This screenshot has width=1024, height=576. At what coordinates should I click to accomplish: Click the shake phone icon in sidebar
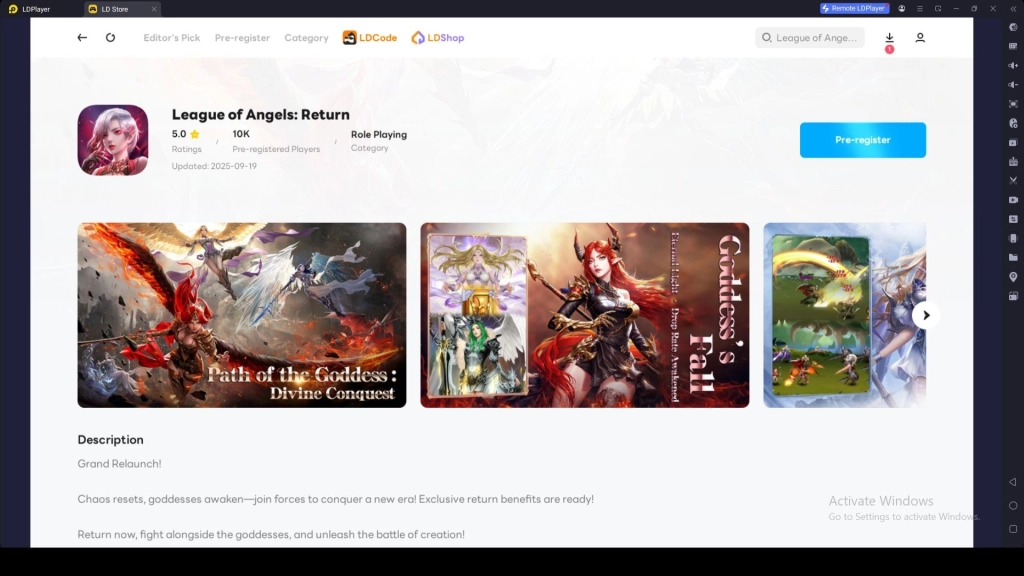click(1013, 238)
